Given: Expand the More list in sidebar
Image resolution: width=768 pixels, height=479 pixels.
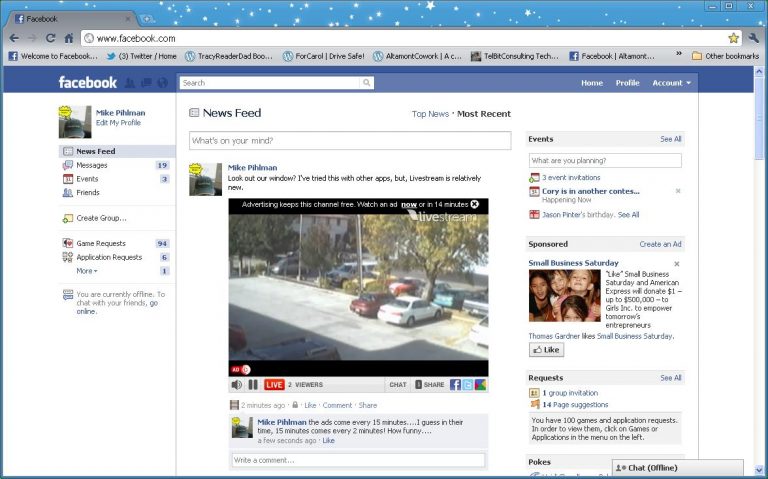Looking at the screenshot, I should (87, 271).
